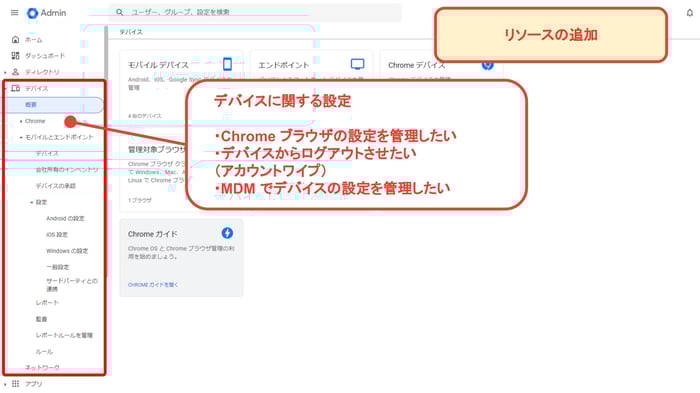The height and width of the screenshot is (393, 700).
Task: Open 一般設定
Action: pyautogui.click(x=58, y=267)
